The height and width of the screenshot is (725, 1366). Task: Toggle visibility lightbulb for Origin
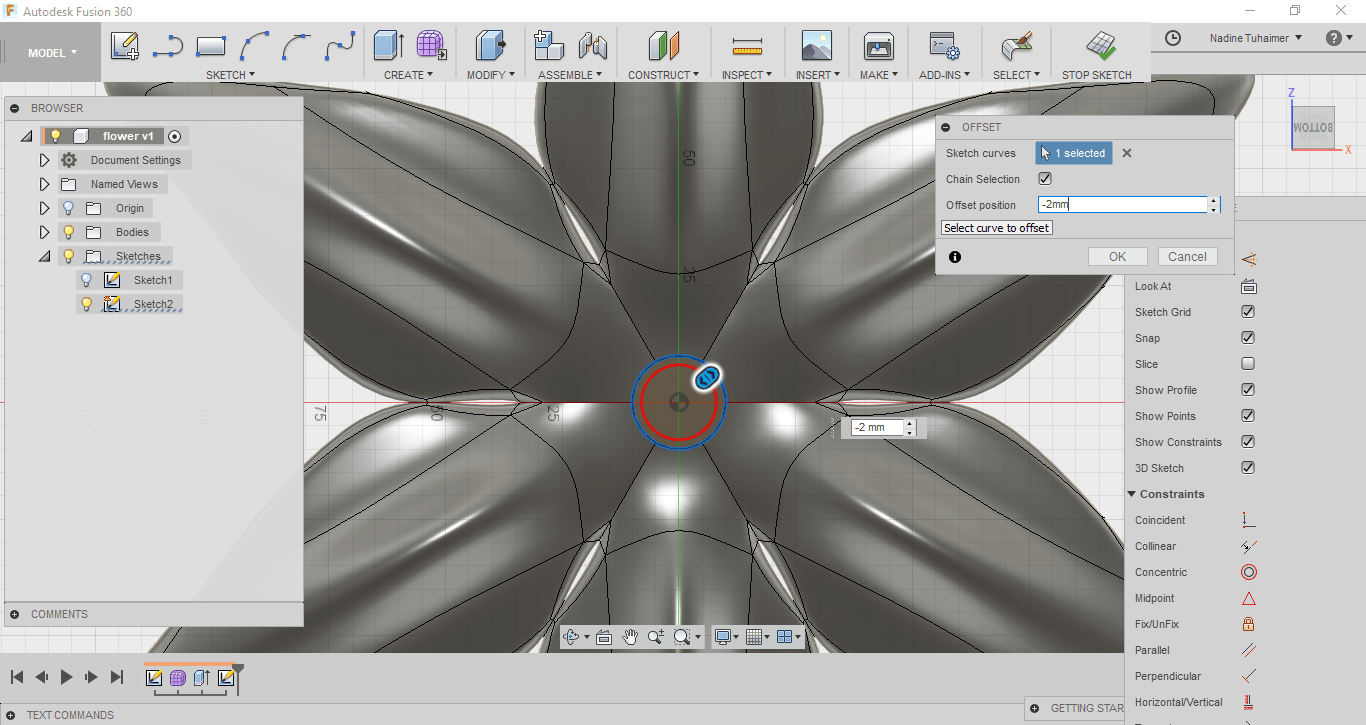(68, 208)
